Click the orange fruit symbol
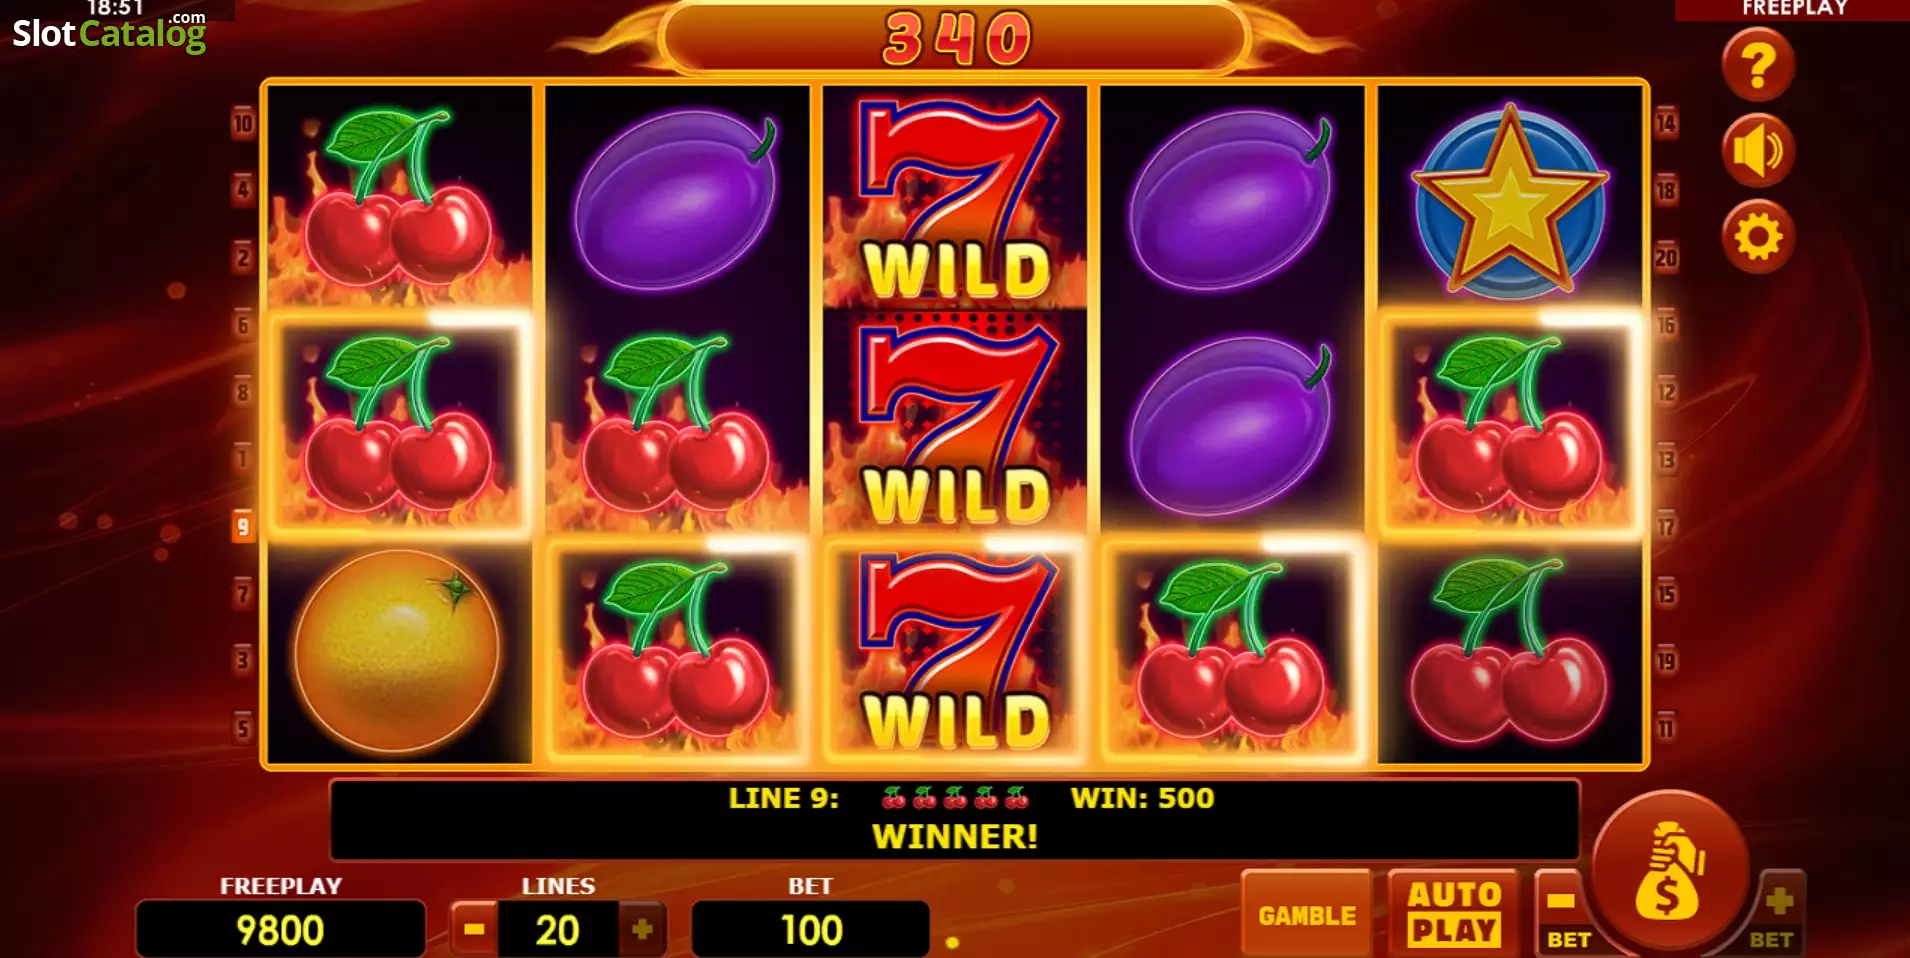This screenshot has width=1910, height=958. (x=397, y=650)
